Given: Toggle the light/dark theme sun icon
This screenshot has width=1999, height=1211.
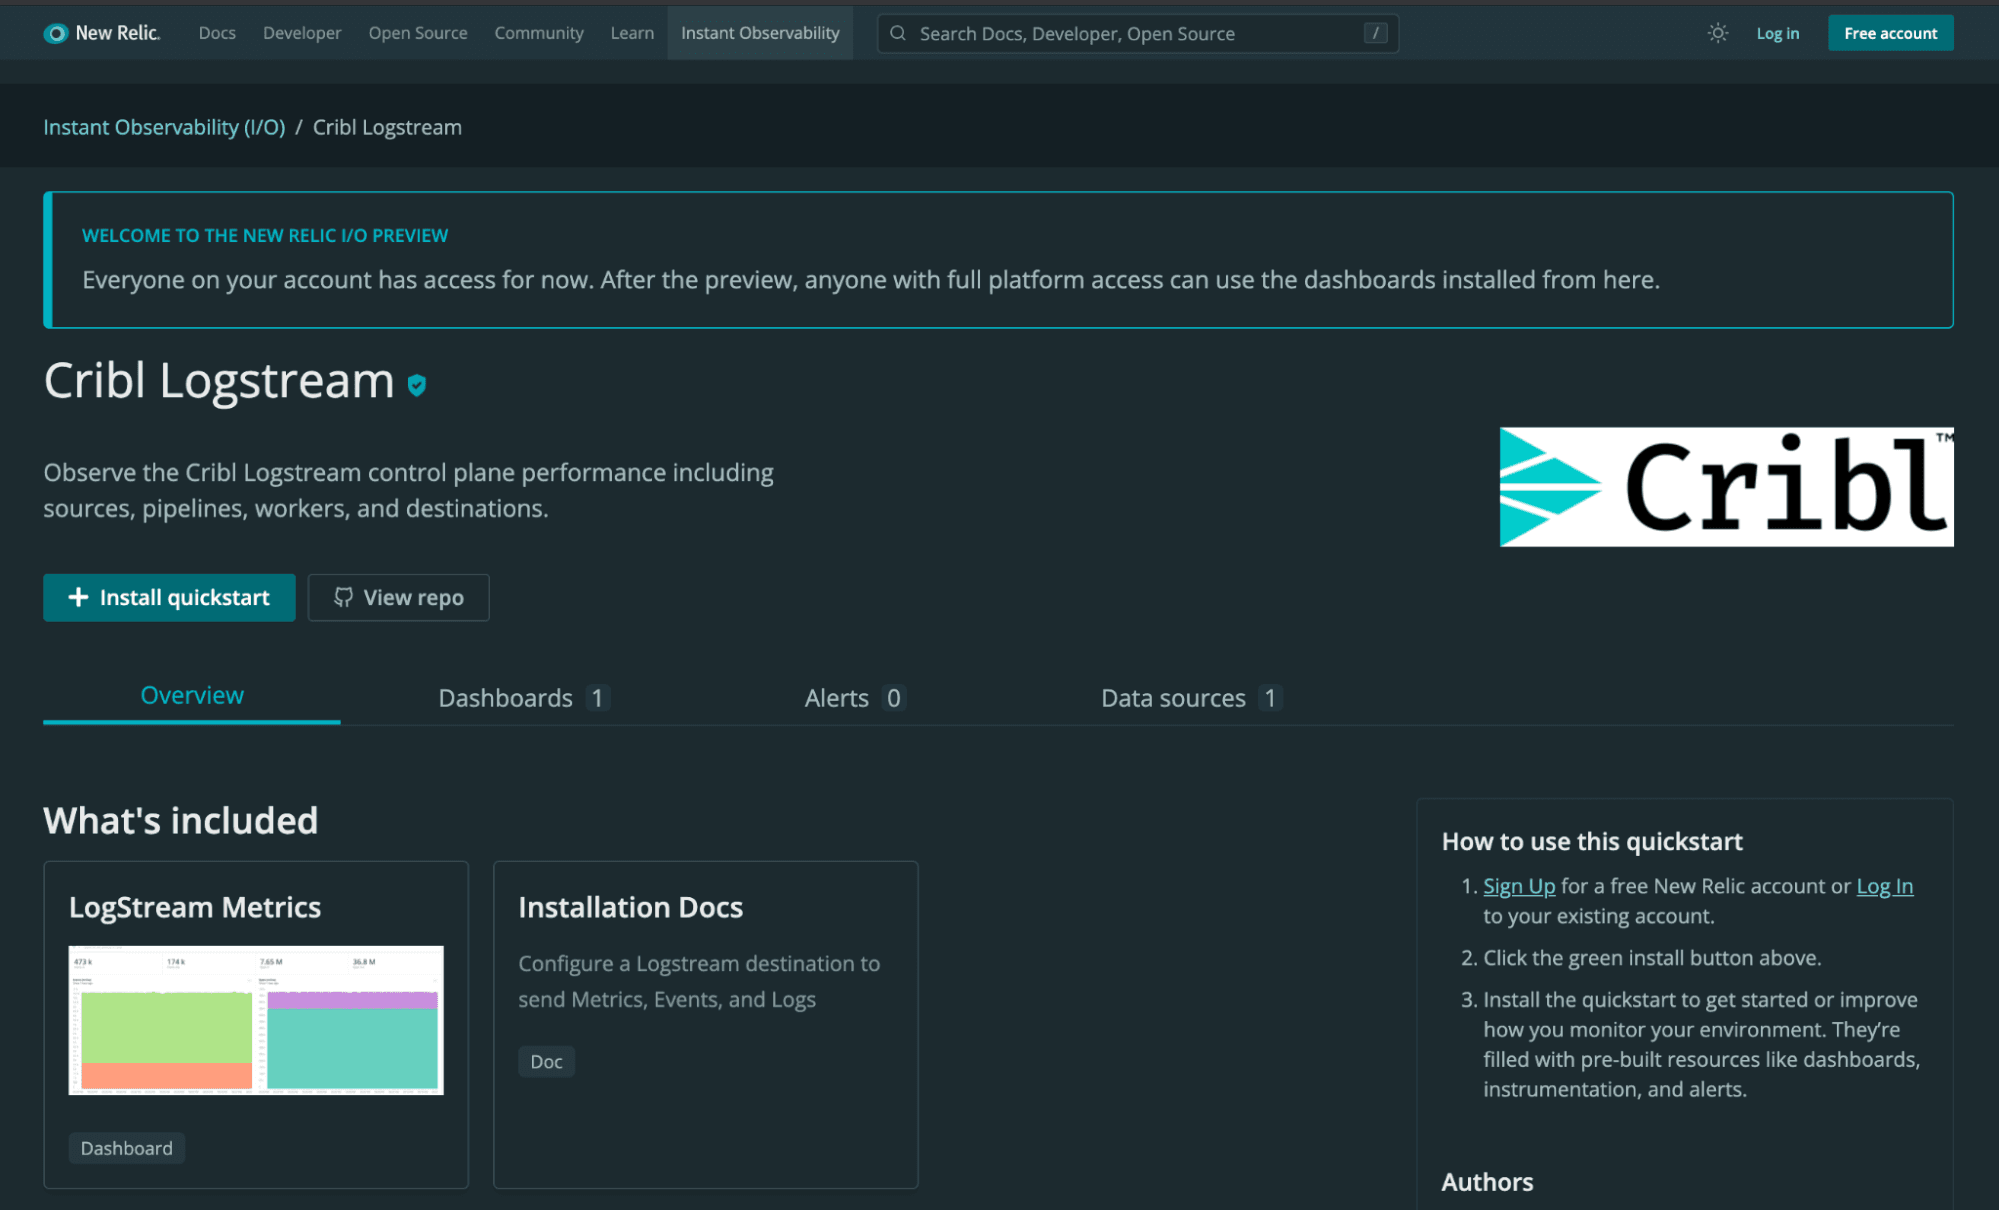Looking at the screenshot, I should (1717, 33).
